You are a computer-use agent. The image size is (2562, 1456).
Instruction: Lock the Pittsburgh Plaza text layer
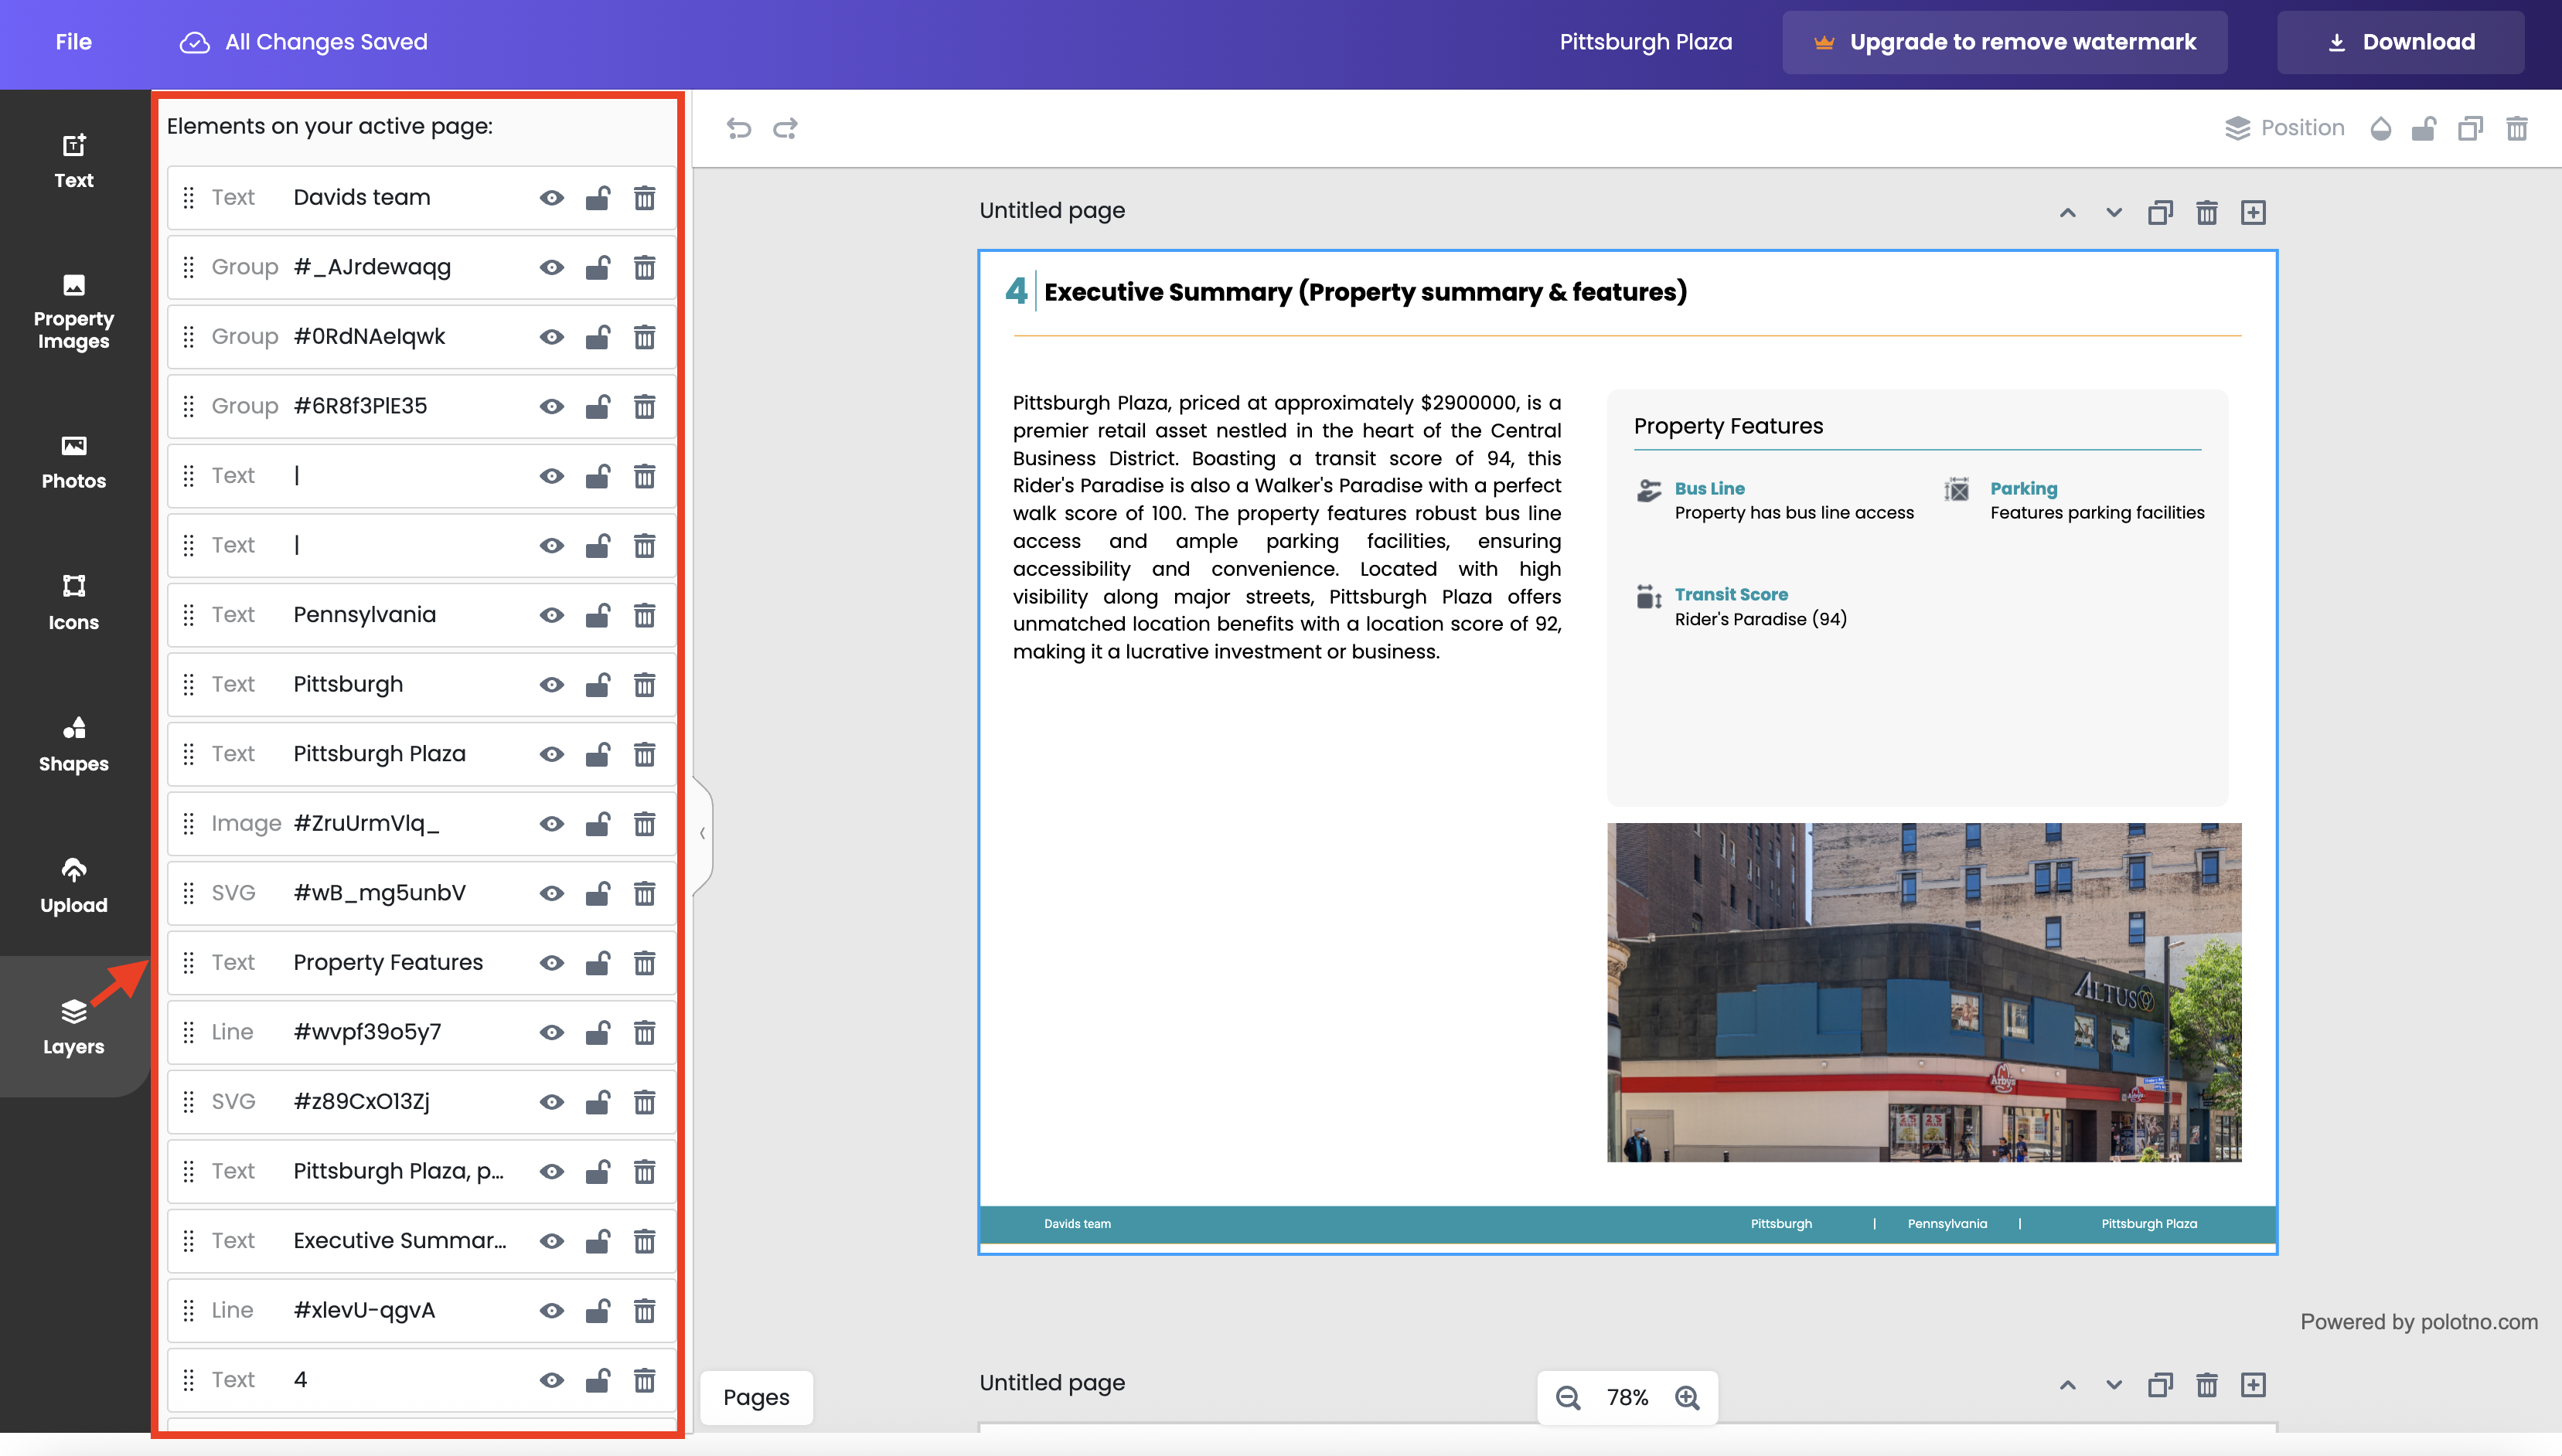click(598, 754)
